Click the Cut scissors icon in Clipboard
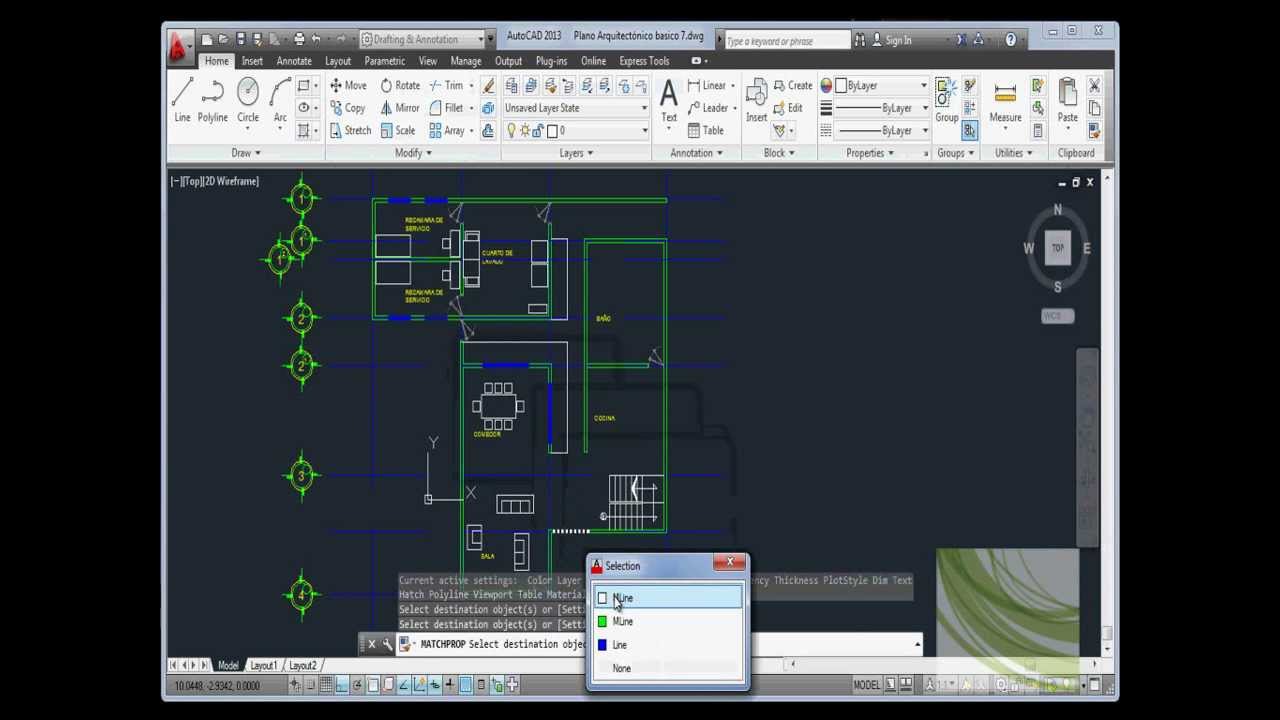1280x720 pixels. (1094, 87)
